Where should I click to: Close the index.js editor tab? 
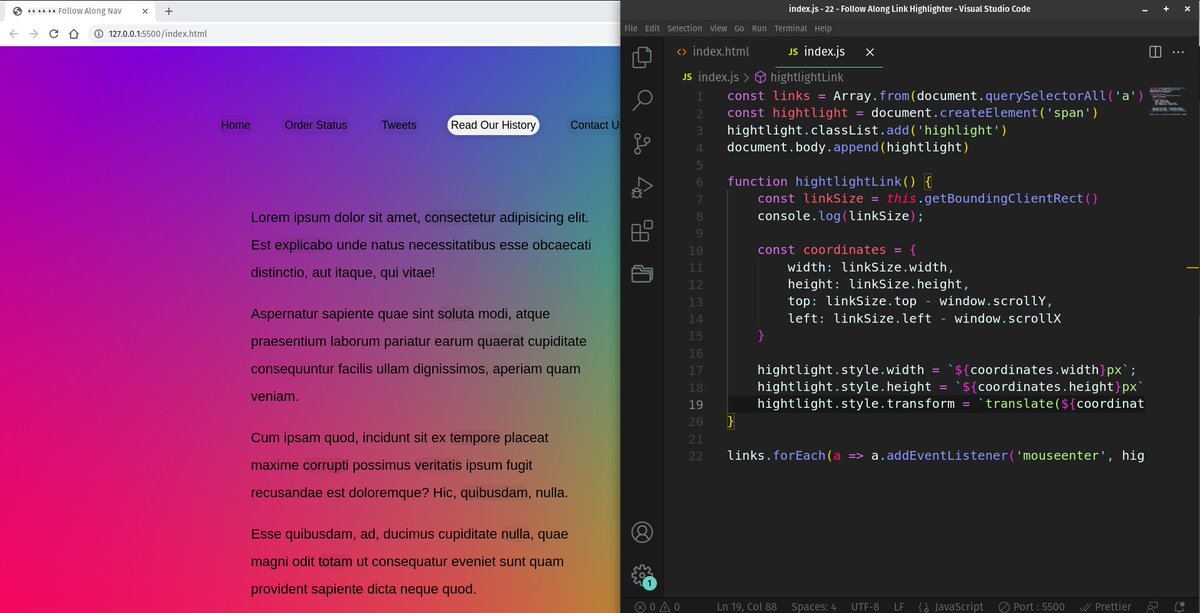pyautogui.click(x=869, y=52)
